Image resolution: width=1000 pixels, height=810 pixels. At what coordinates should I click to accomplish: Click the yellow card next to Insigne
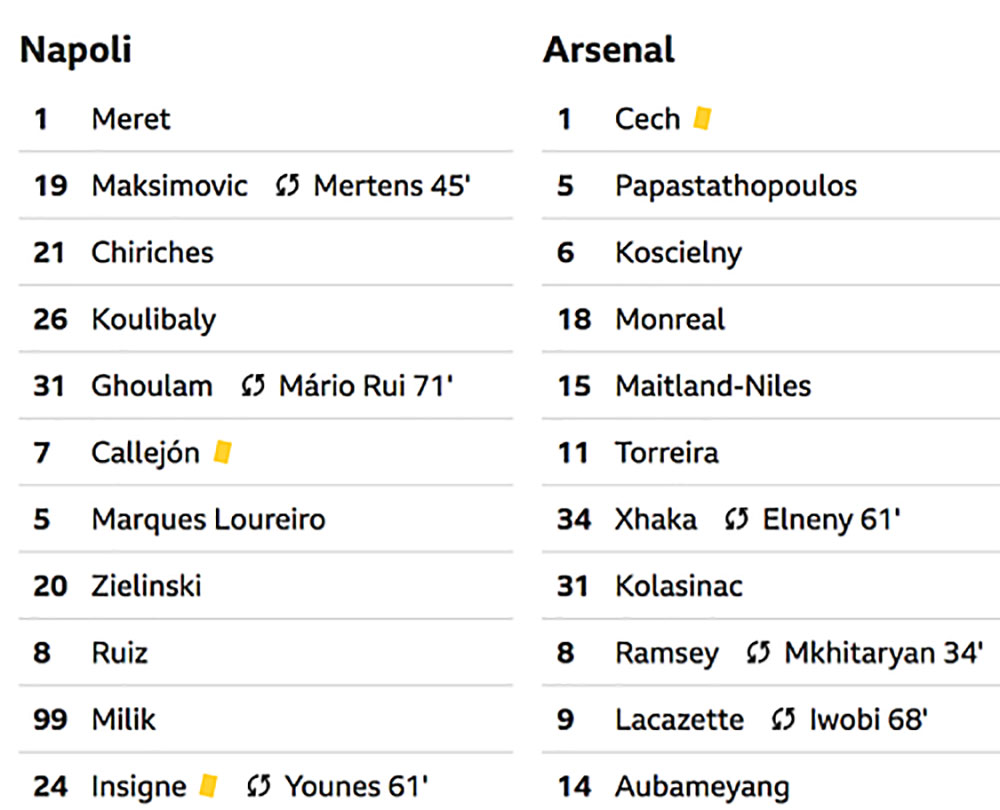click(208, 785)
